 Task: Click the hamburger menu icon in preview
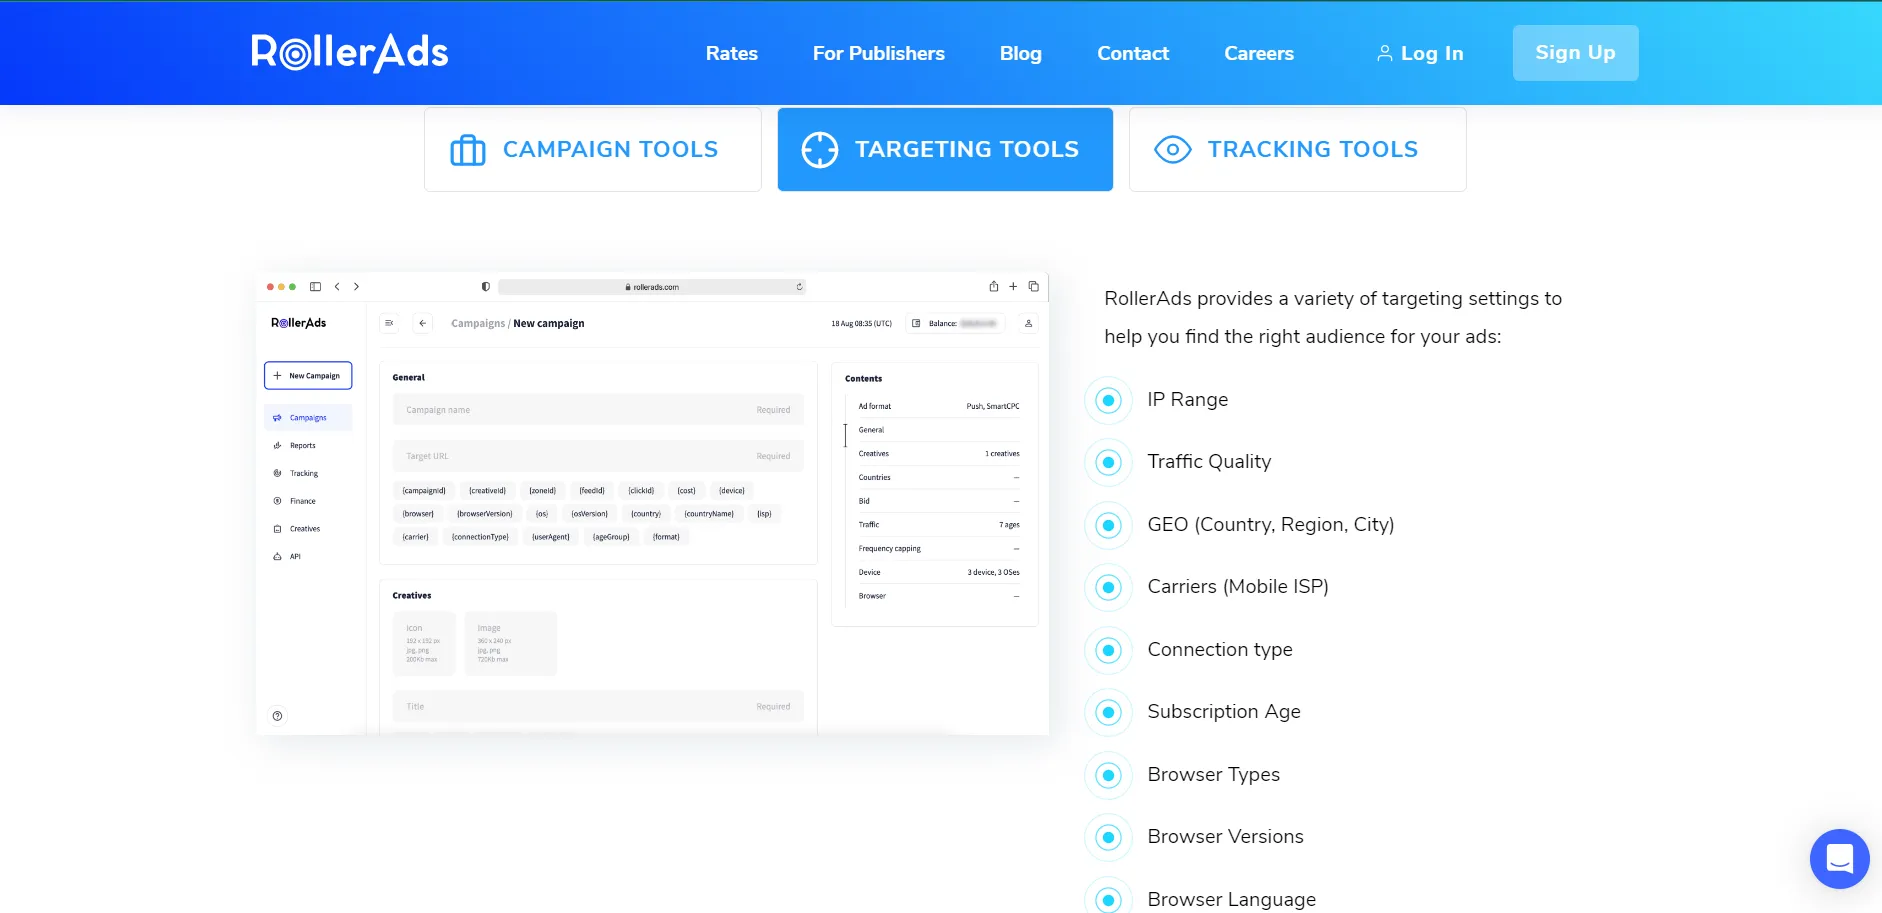click(389, 323)
